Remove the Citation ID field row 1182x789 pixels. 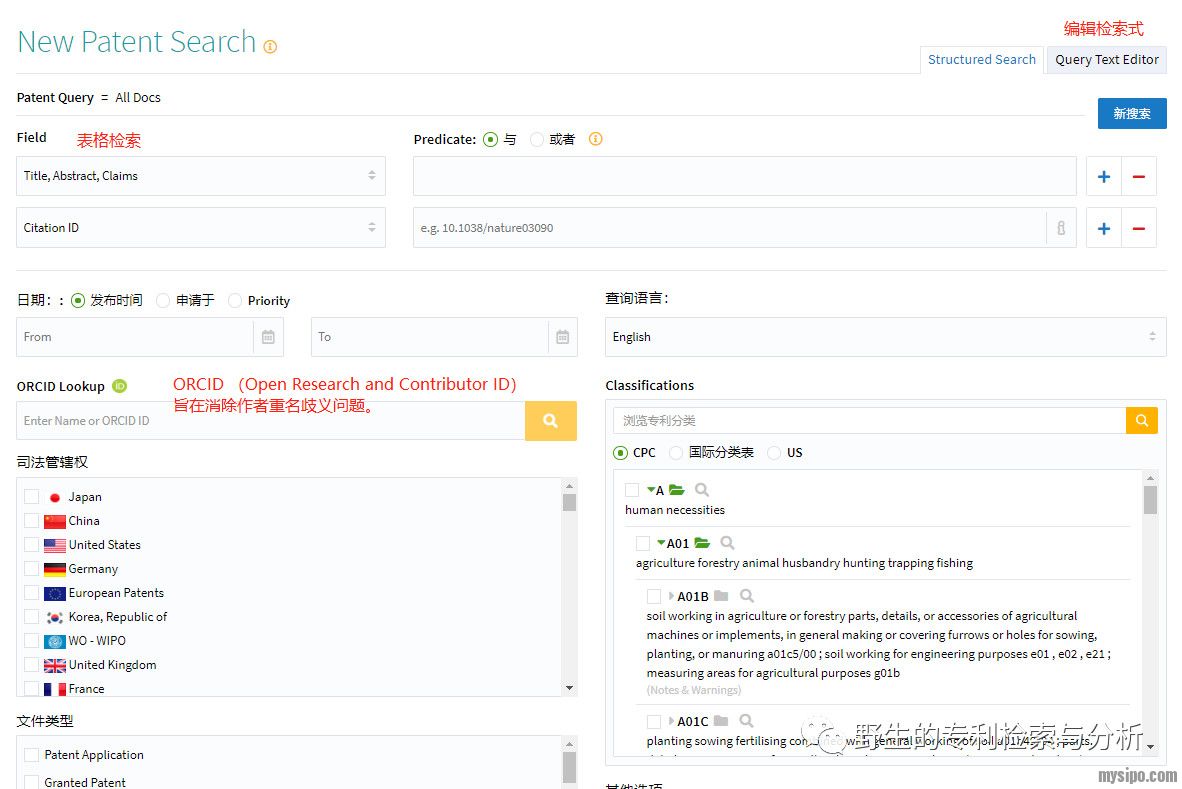pyautogui.click(x=1138, y=228)
